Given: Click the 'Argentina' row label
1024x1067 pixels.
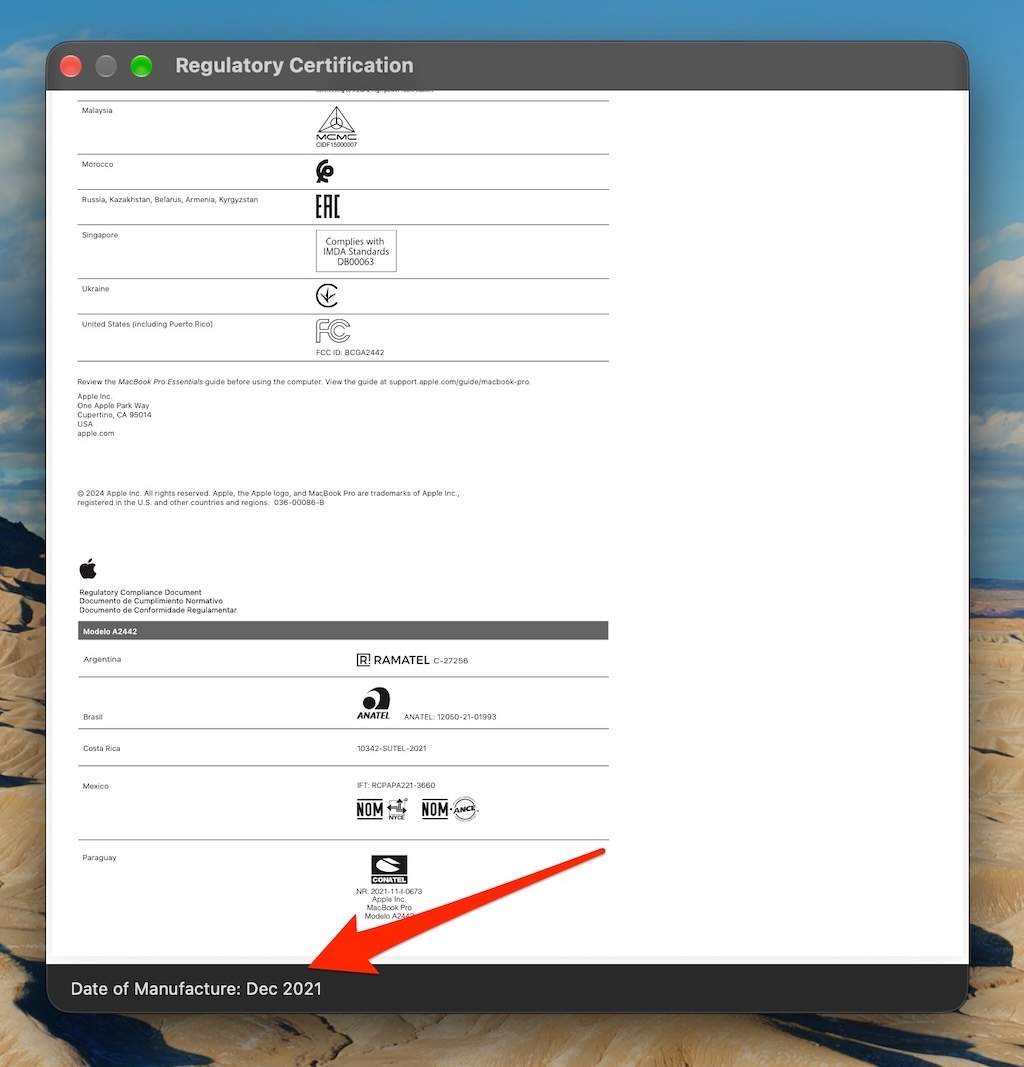Looking at the screenshot, I should click(x=102, y=659).
